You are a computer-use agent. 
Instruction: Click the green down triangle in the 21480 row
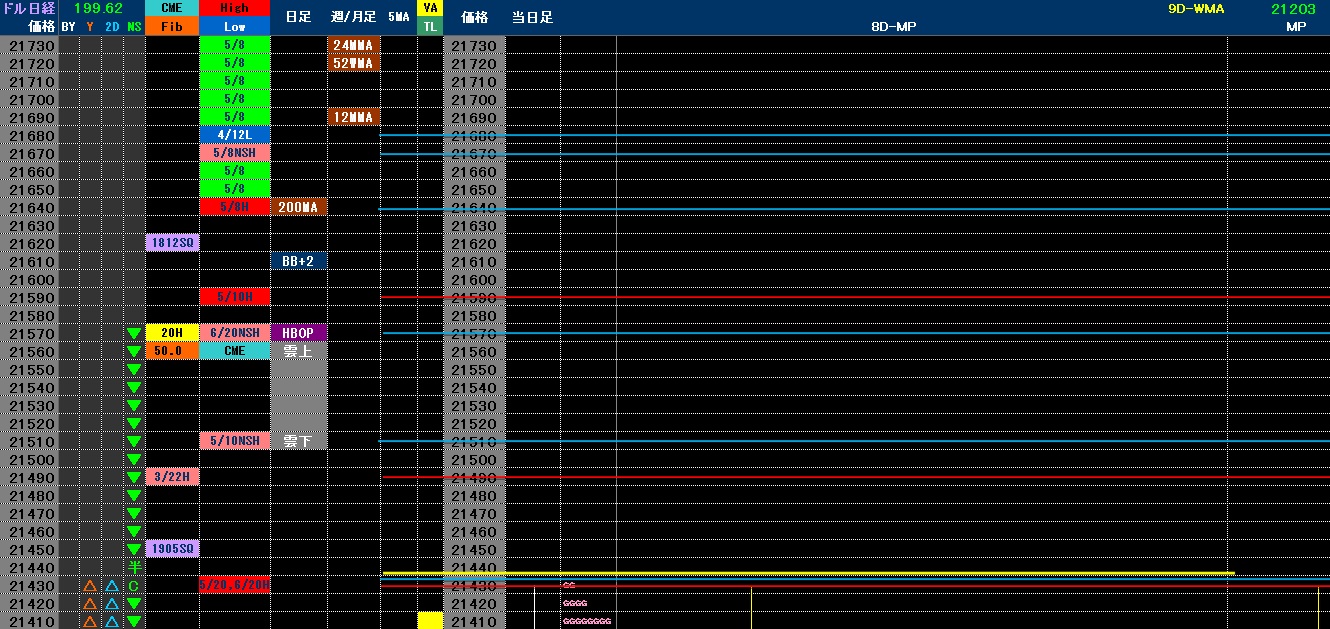coord(134,495)
